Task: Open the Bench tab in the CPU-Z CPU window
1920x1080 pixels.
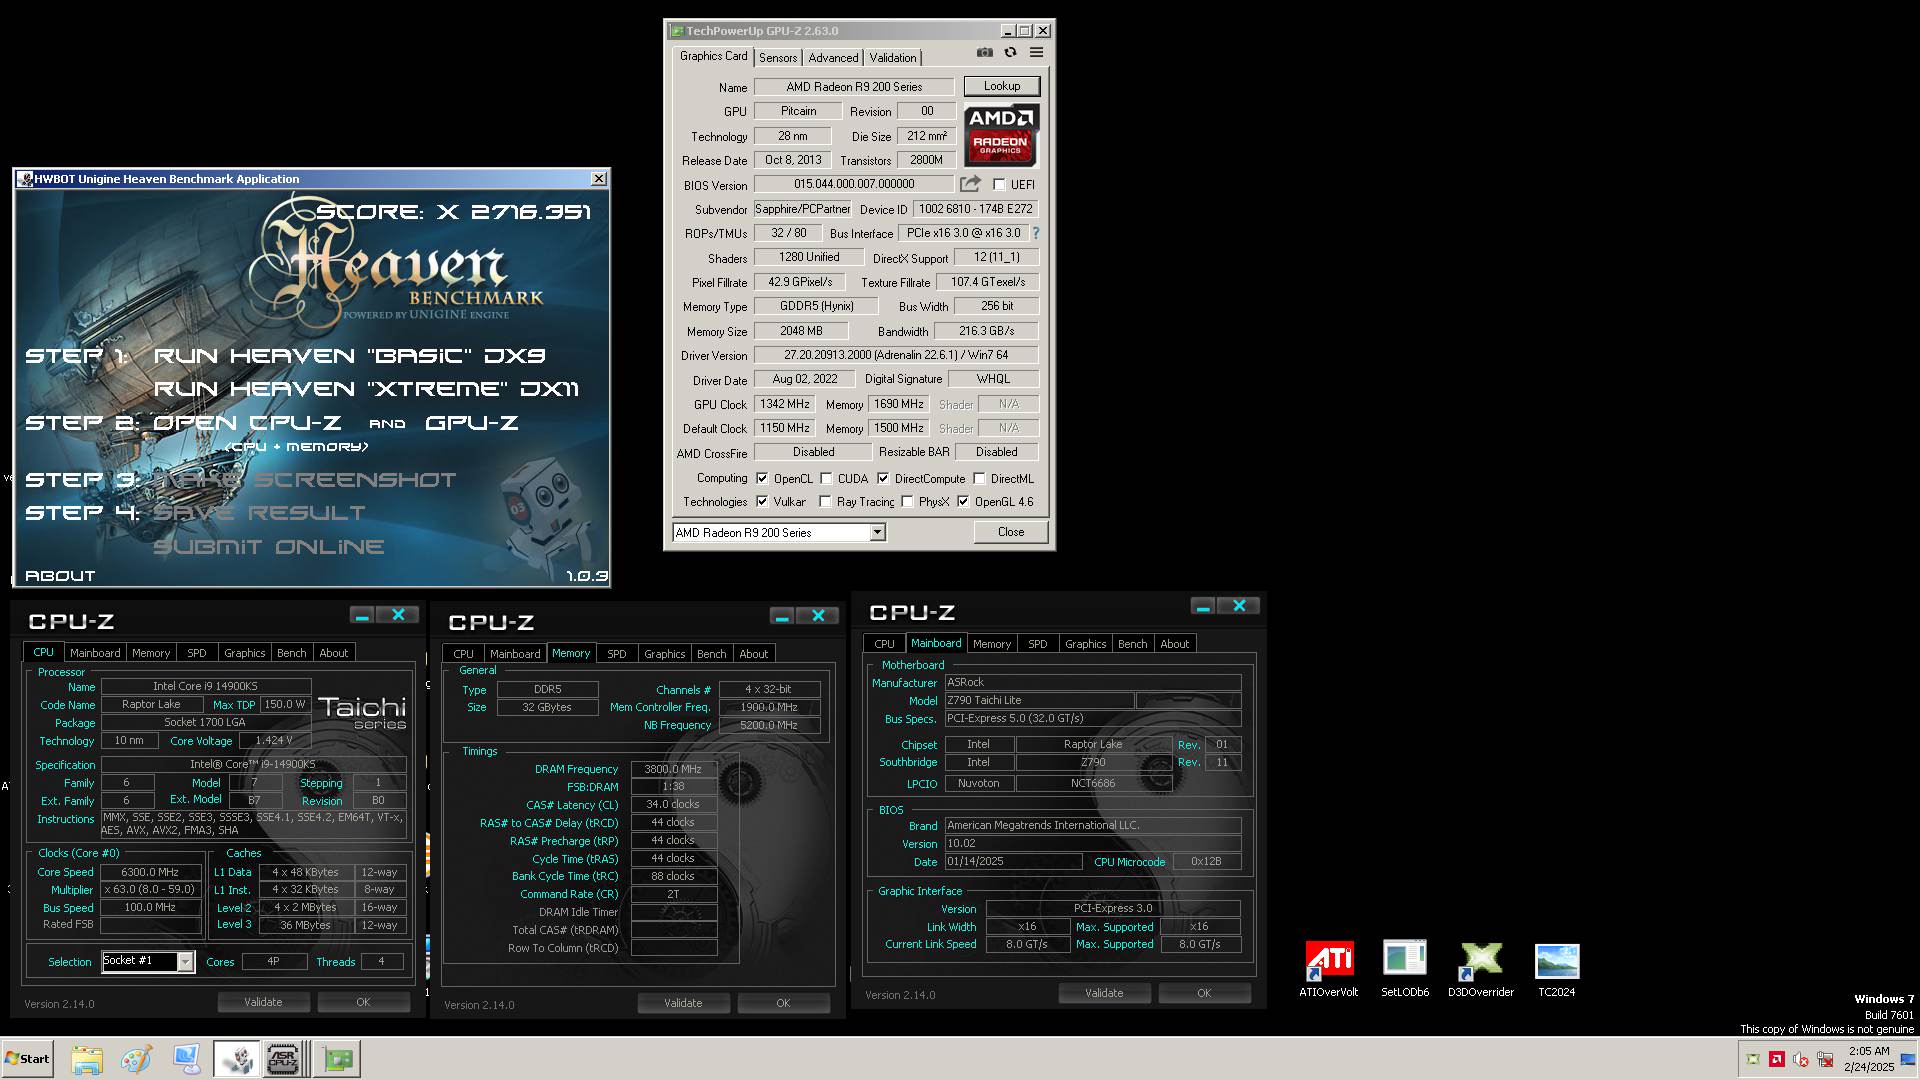Action: click(292, 653)
